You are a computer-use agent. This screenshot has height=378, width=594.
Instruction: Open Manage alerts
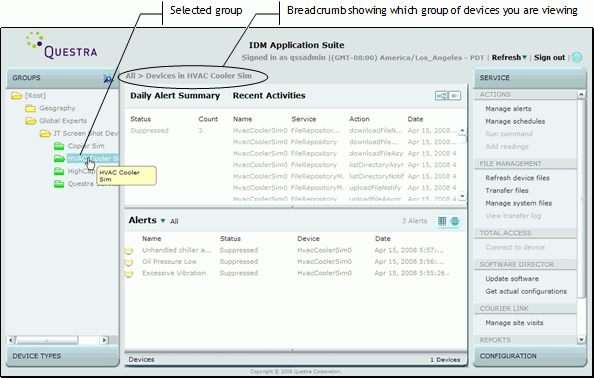(508, 109)
